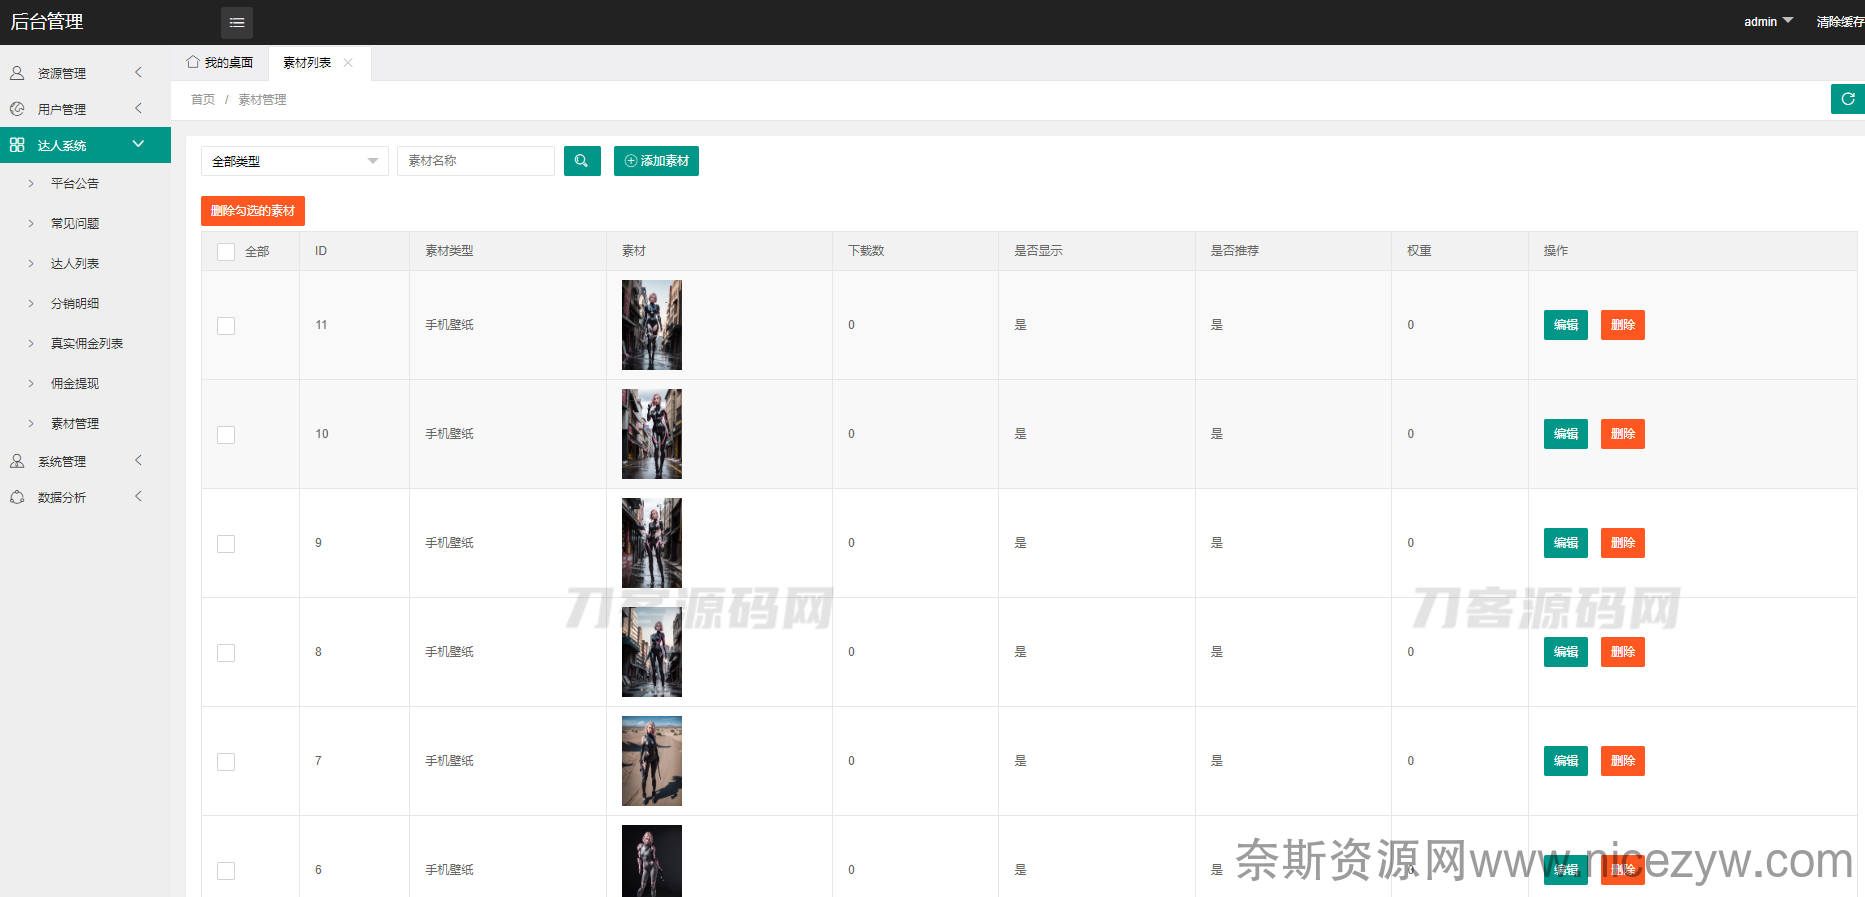This screenshot has height=897, width=1865.
Task: Click the 达人系统 grid icon
Action: pyautogui.click(x=17, y=145)
